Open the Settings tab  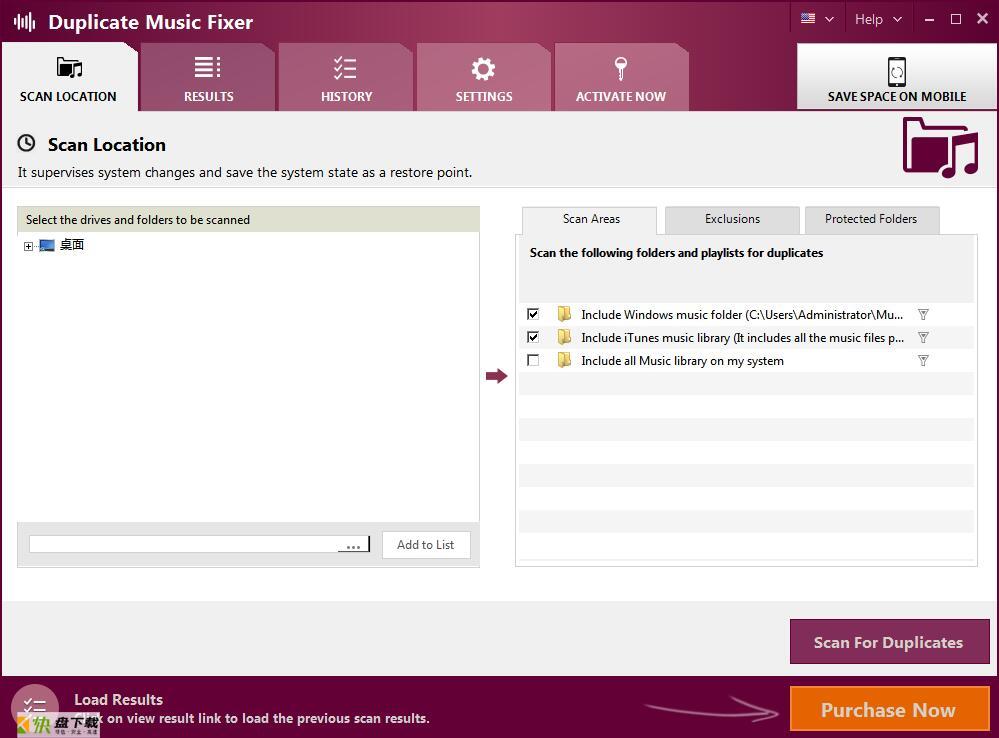pyautogui.click(x=484, y=78)
